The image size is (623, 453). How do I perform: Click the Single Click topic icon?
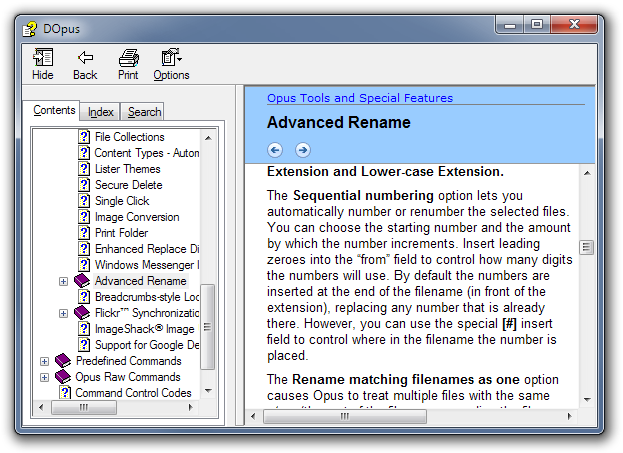coord(84,201)
